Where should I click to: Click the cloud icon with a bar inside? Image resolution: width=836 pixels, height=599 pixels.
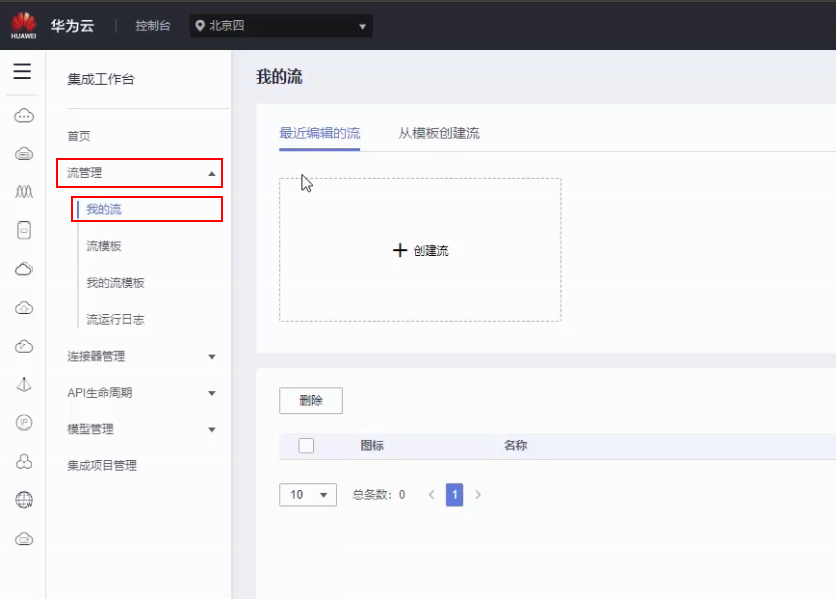coord(24,154)
